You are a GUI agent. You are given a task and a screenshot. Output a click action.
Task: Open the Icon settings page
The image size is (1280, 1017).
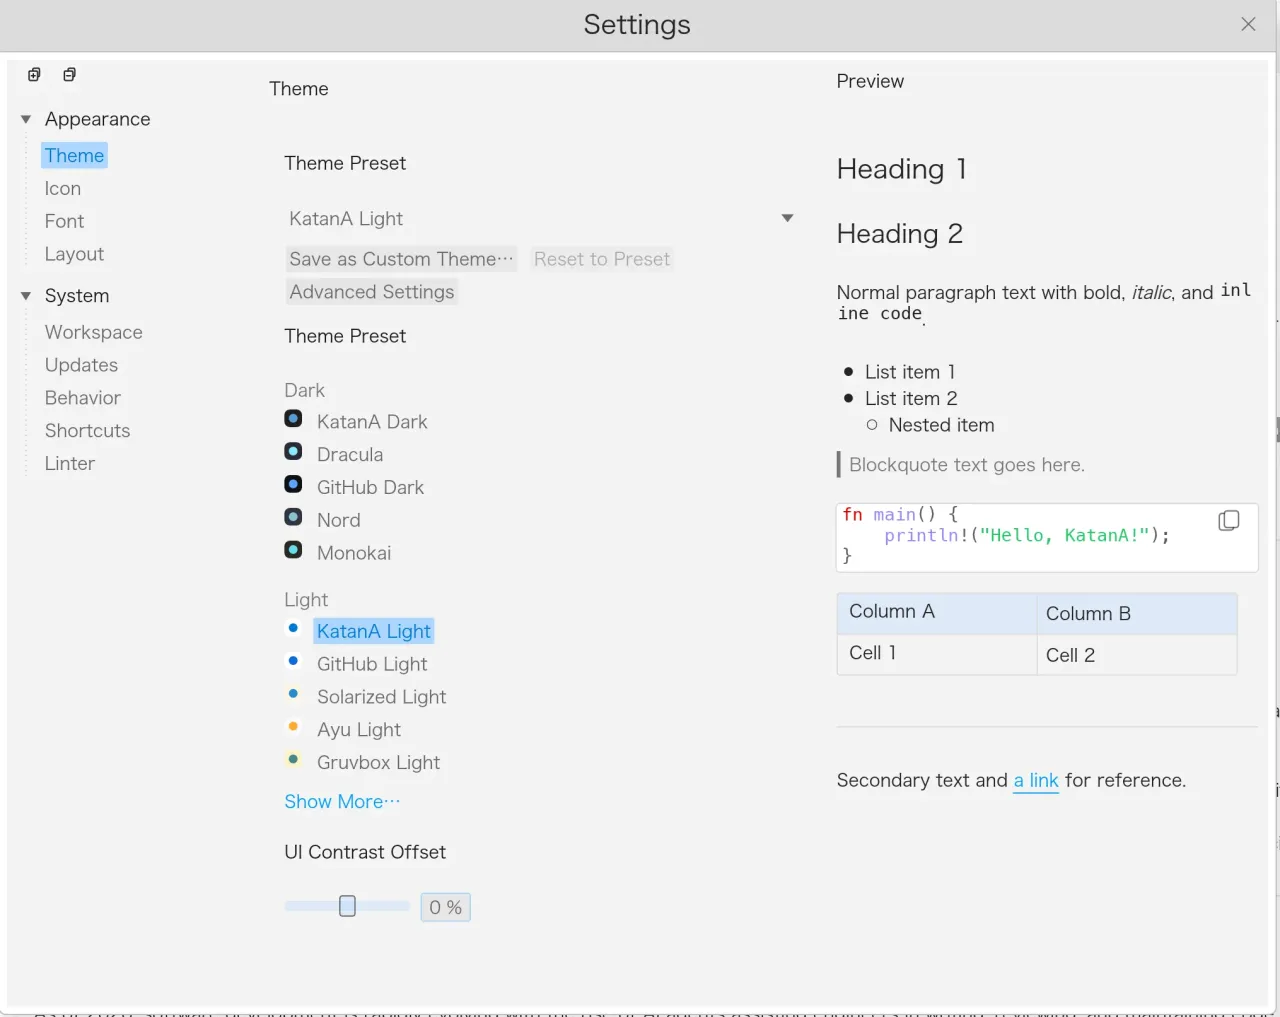tap(62, 188)
